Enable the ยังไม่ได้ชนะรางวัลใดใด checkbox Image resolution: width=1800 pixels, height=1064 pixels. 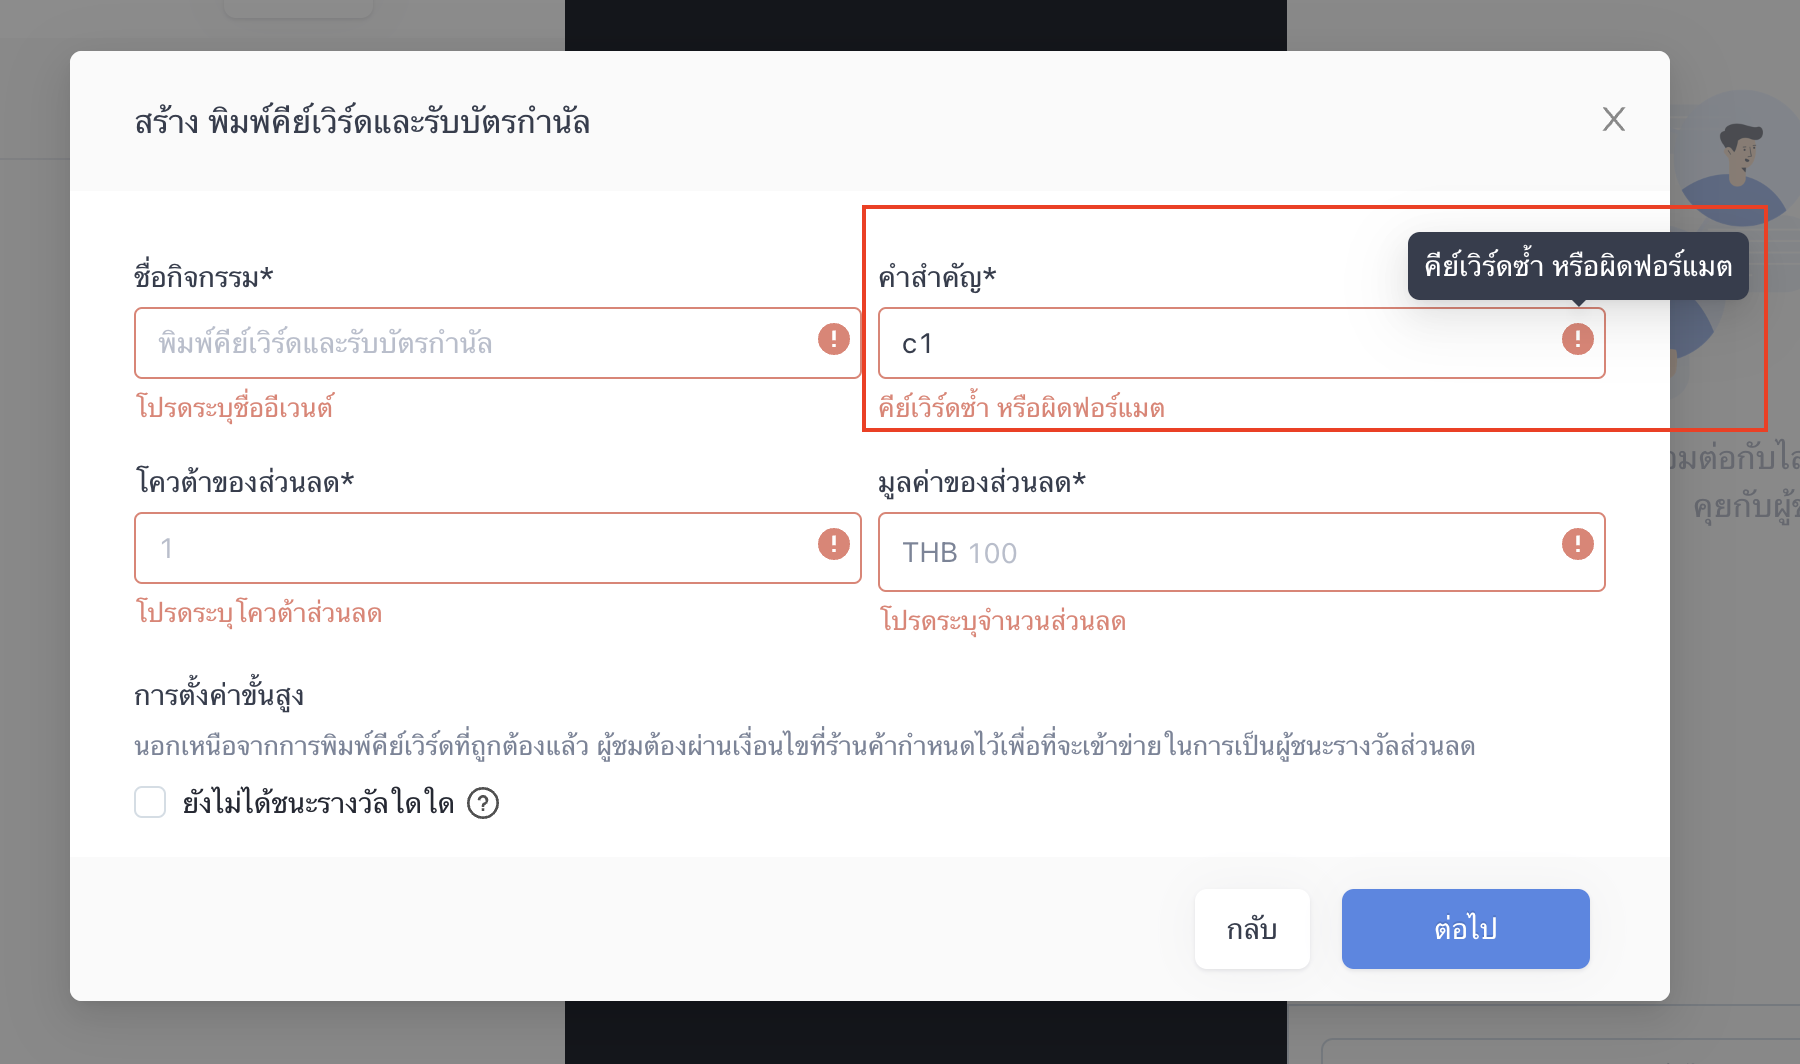tap(150, 802)
